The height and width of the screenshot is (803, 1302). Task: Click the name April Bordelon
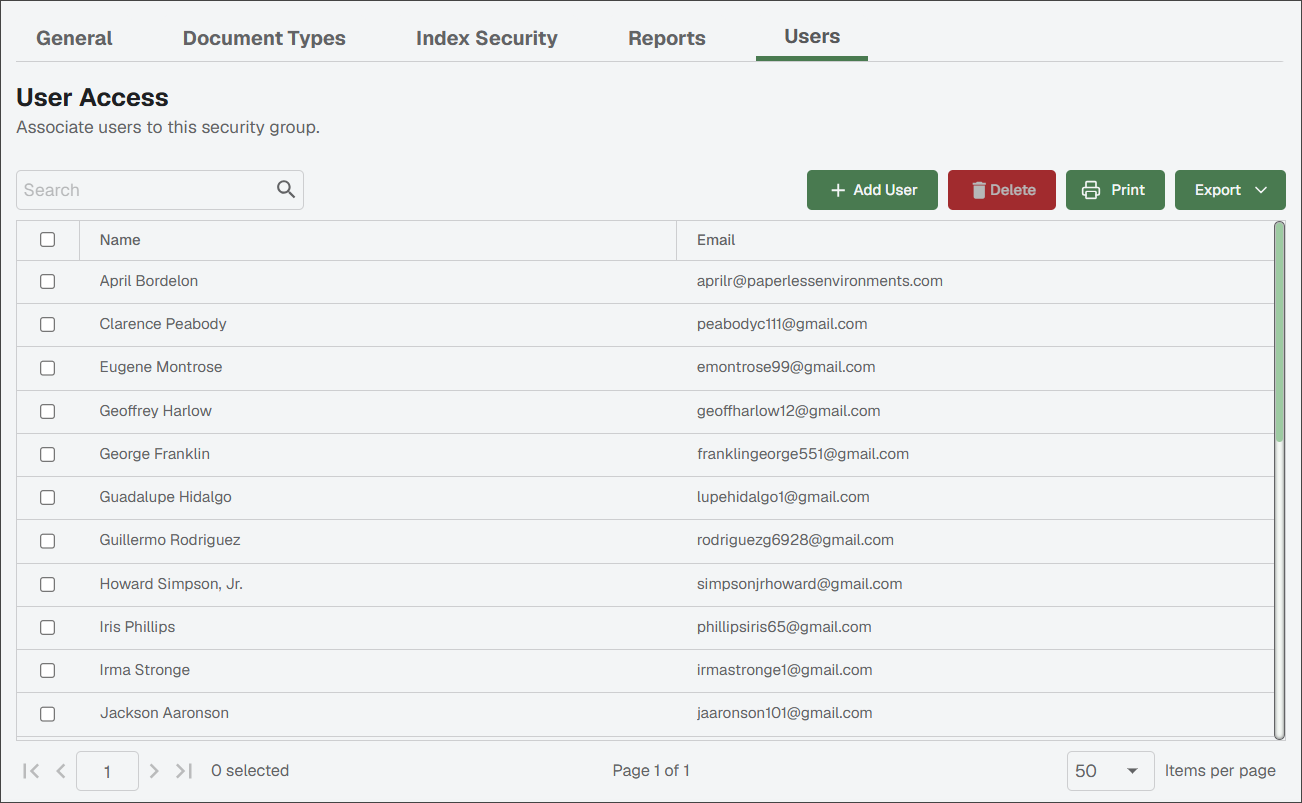point(149,281)
